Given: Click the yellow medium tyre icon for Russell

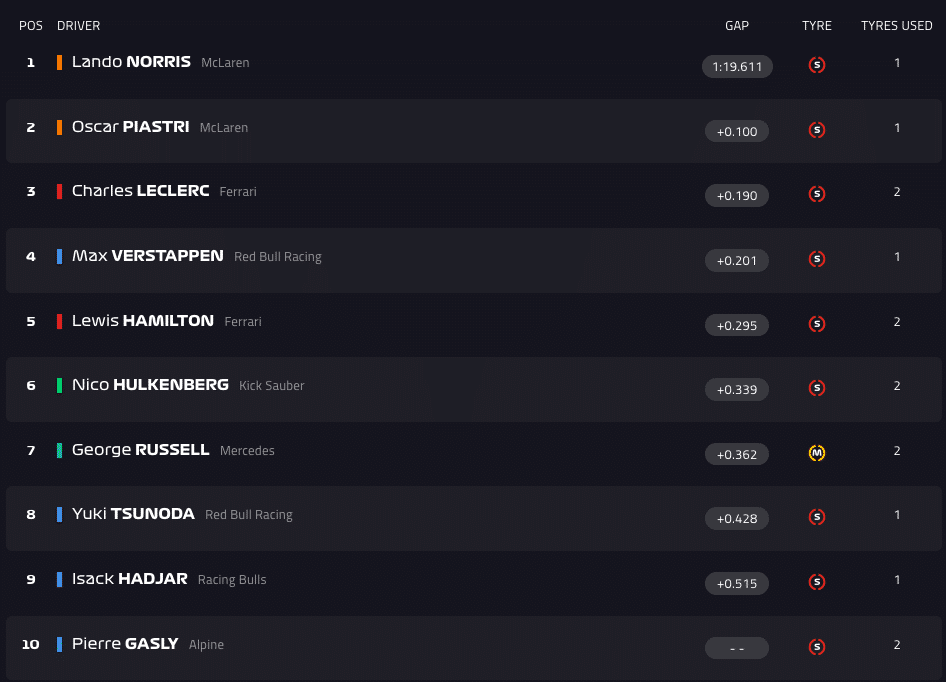Looking at the screenshot, I should point(817,453).
